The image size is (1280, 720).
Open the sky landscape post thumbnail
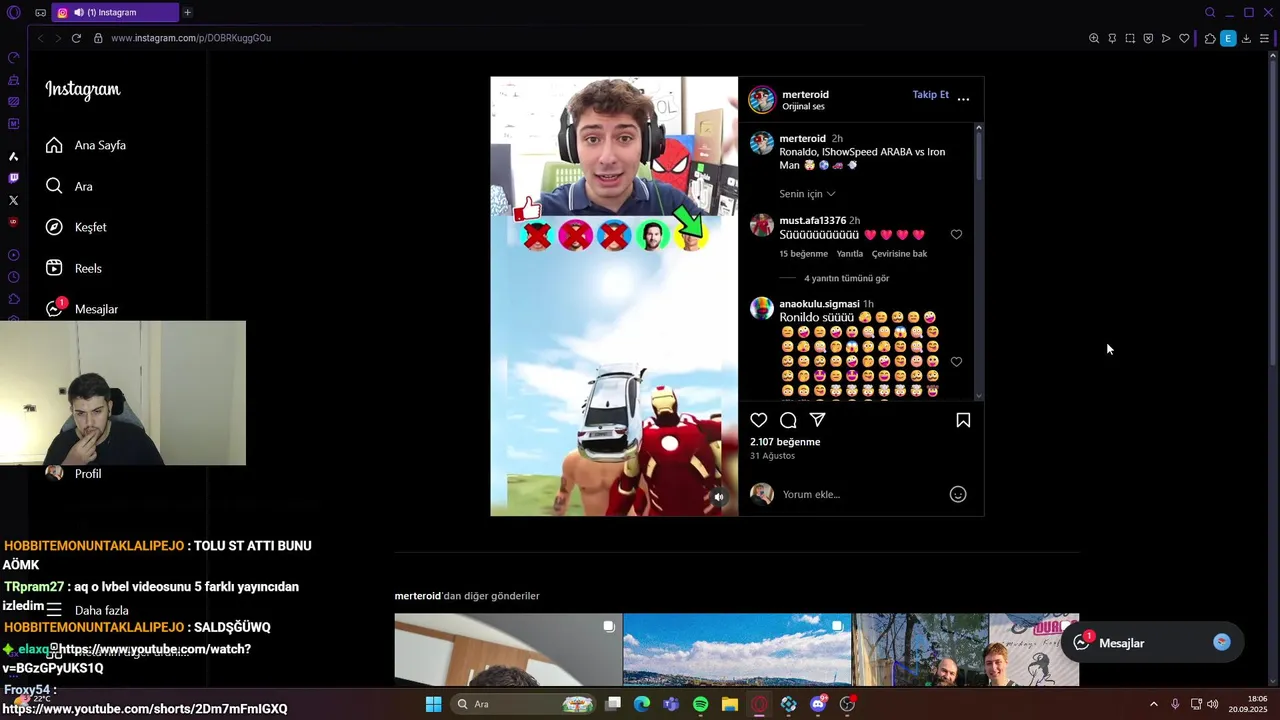click(x=737, y=650)
